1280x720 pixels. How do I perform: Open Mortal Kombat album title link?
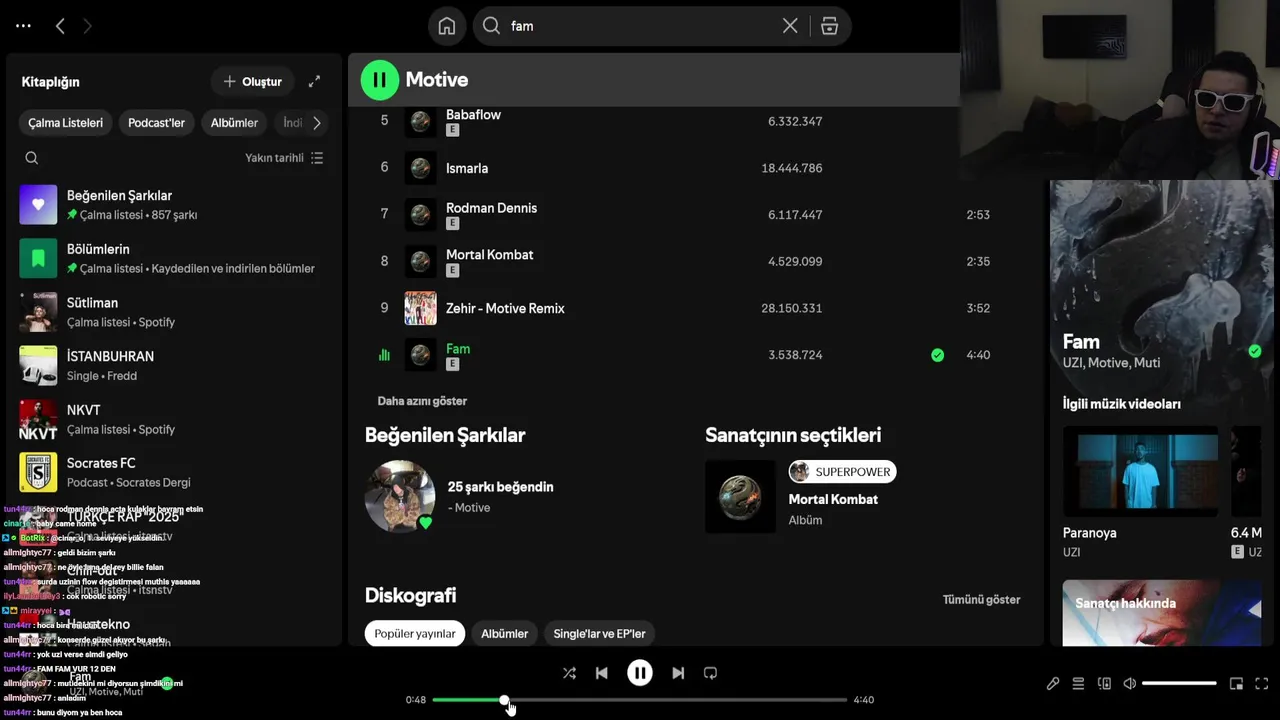coord(833,499)
